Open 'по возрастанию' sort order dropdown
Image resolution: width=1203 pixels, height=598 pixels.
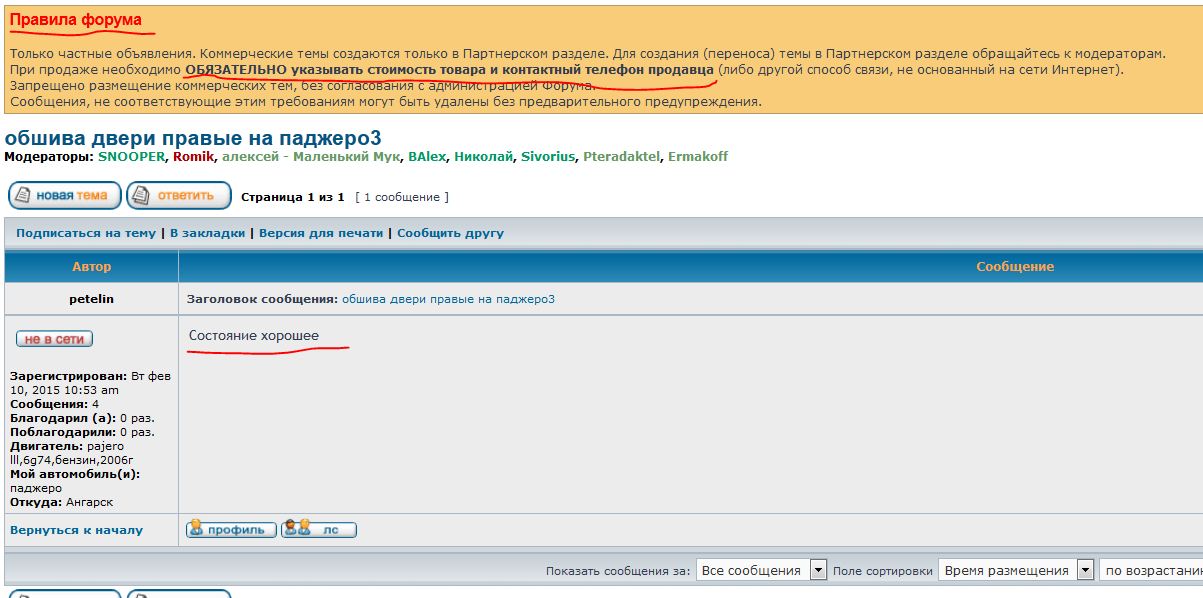tap(1151, 570)
